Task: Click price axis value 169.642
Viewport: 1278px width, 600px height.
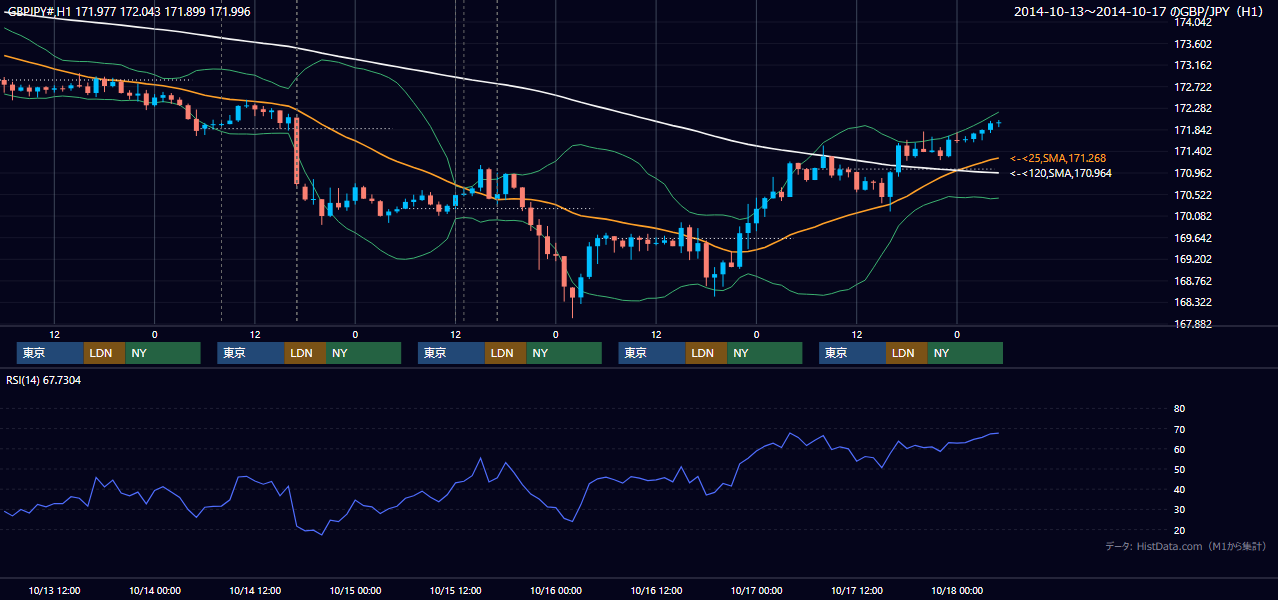Action: click(x=1193, y=238)
